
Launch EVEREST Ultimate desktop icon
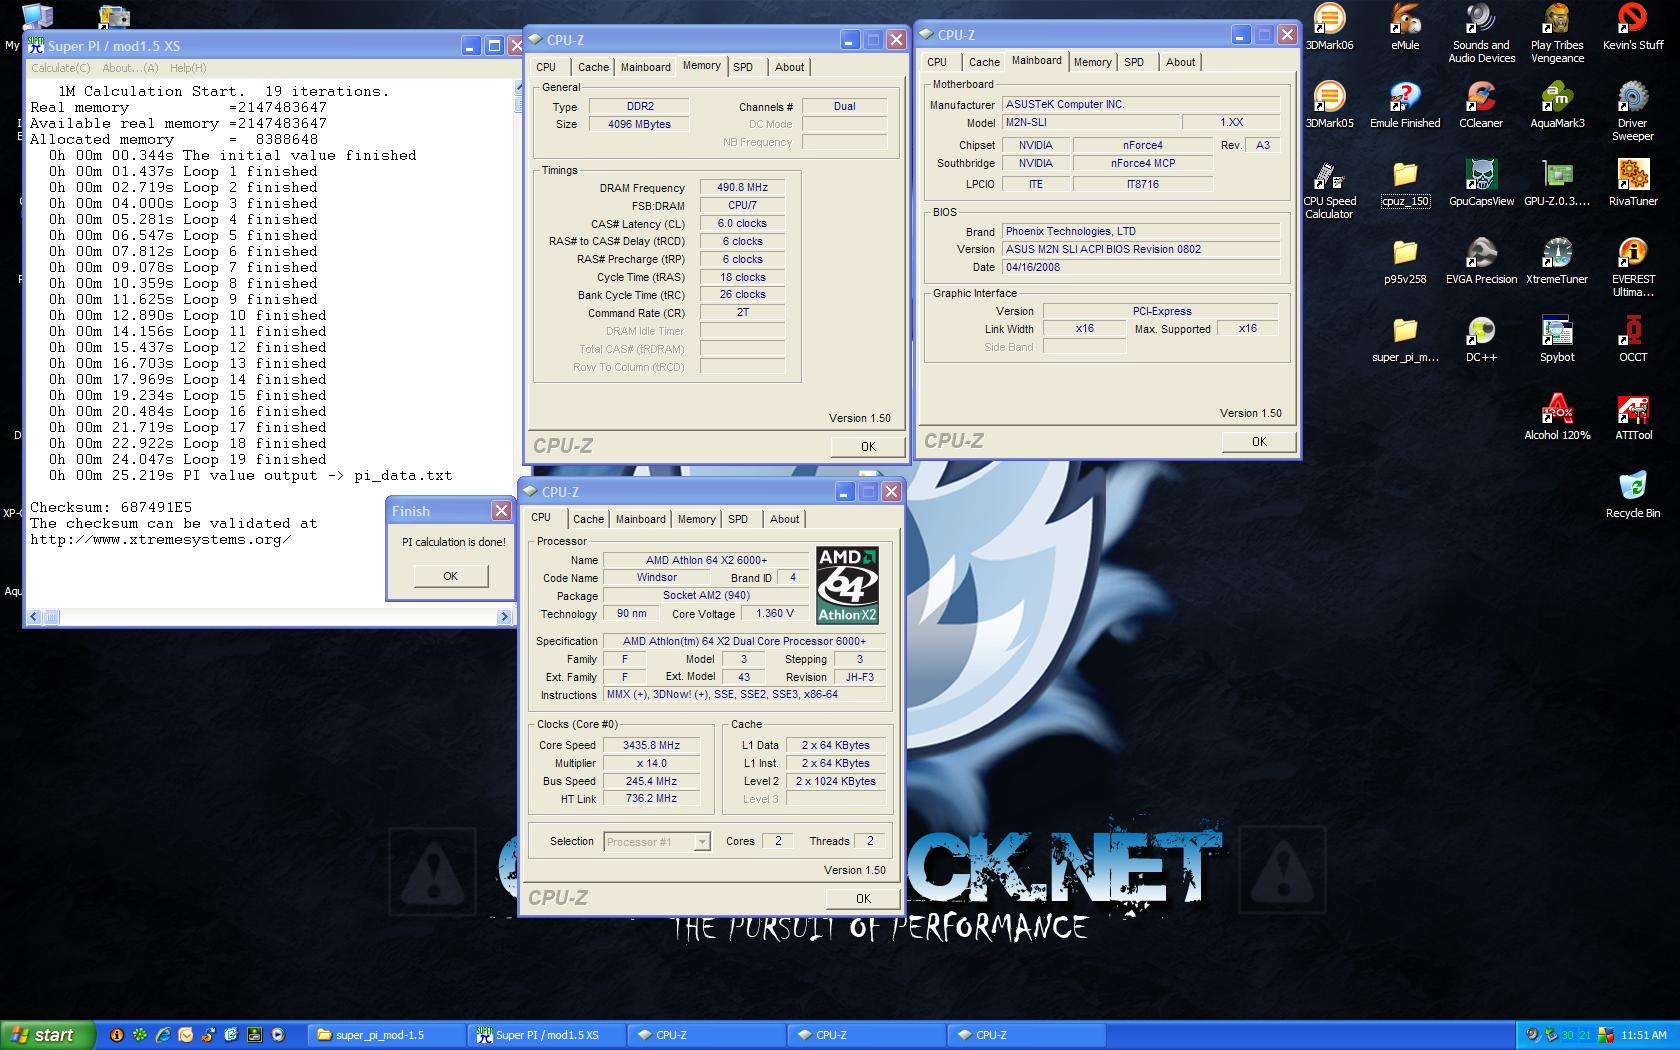click(1633, 267)
